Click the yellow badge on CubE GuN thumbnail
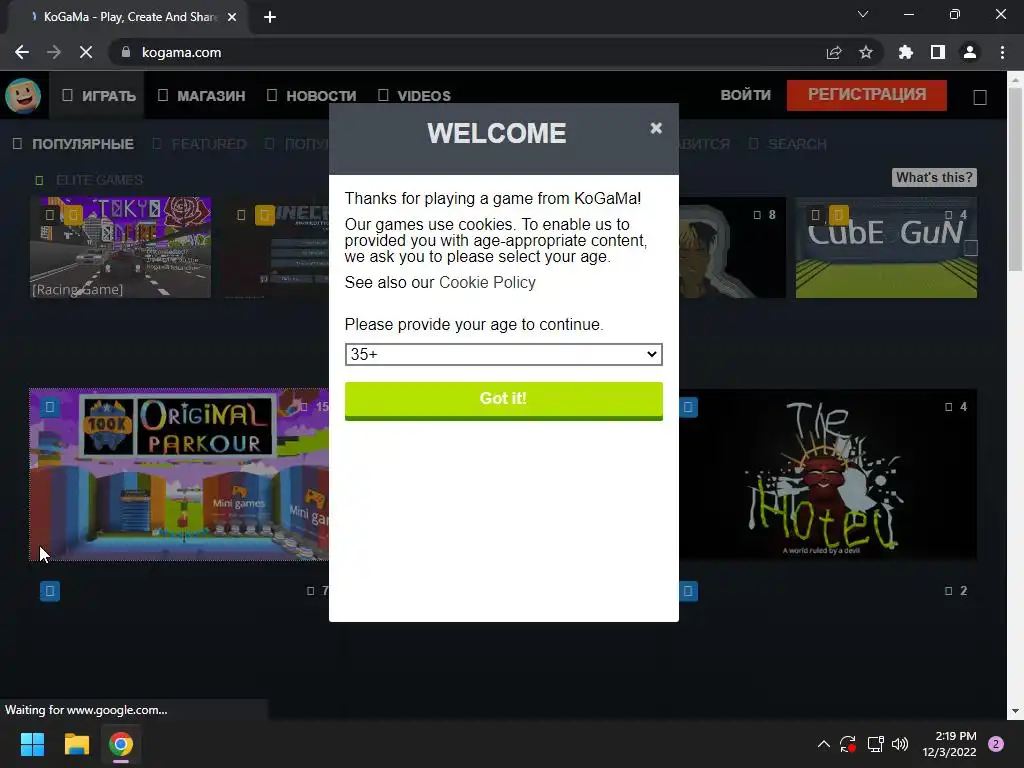Viewport: 1024px width, 768px height. coord(839,215)
